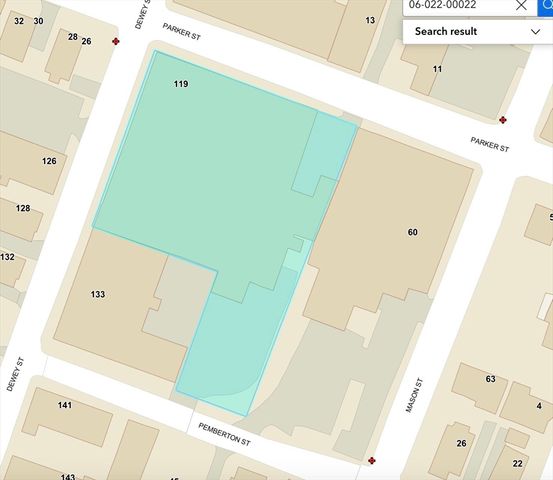Click the red marker on Pemberton and Mason
The height and width of the screenshot is (480, 553).
click(371, 461)
